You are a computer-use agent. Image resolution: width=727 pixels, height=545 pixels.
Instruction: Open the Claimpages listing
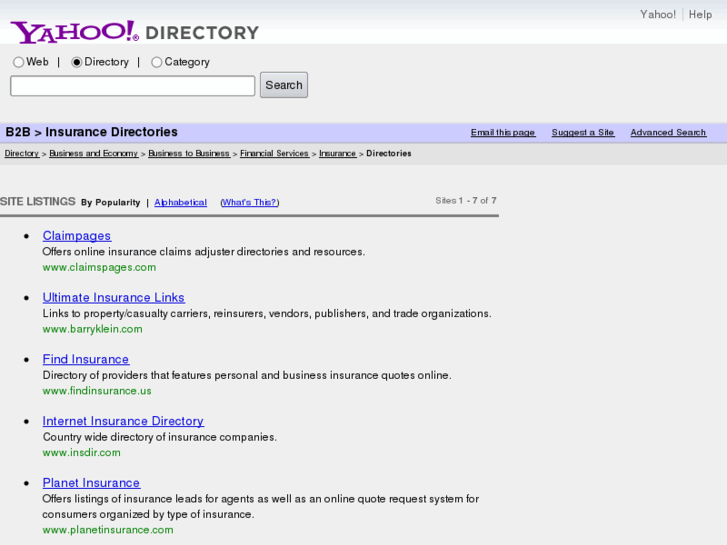(x=77, y=236)
